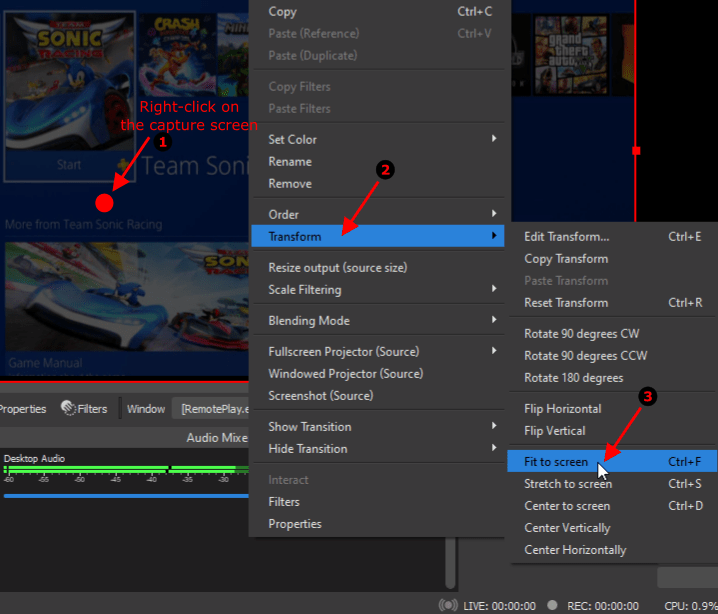Click the Grand Theft Auto thumbnail
Screen dimensions: 718x614
571,55
